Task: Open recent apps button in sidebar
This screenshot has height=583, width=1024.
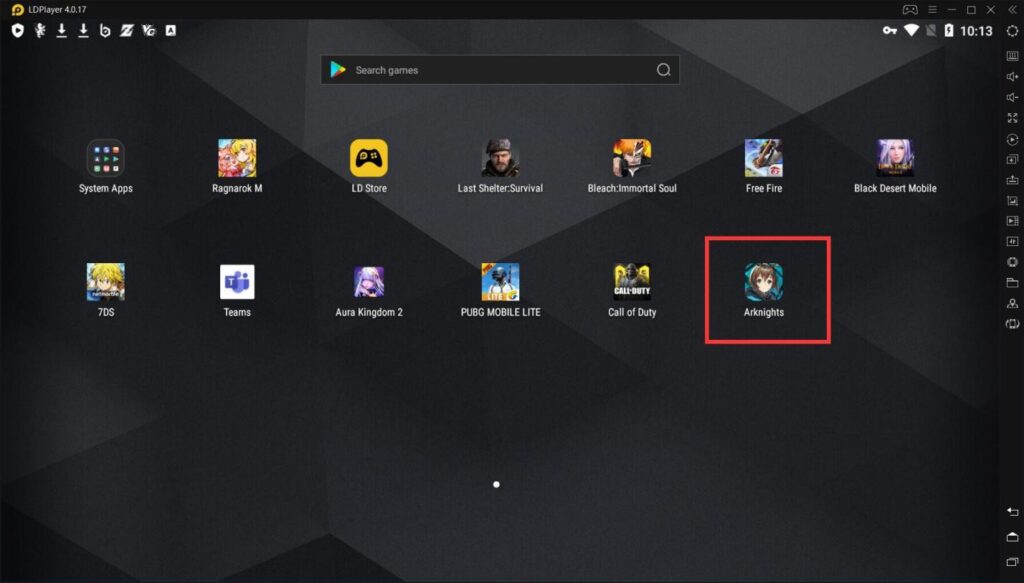Action: tap(1012, 561)
